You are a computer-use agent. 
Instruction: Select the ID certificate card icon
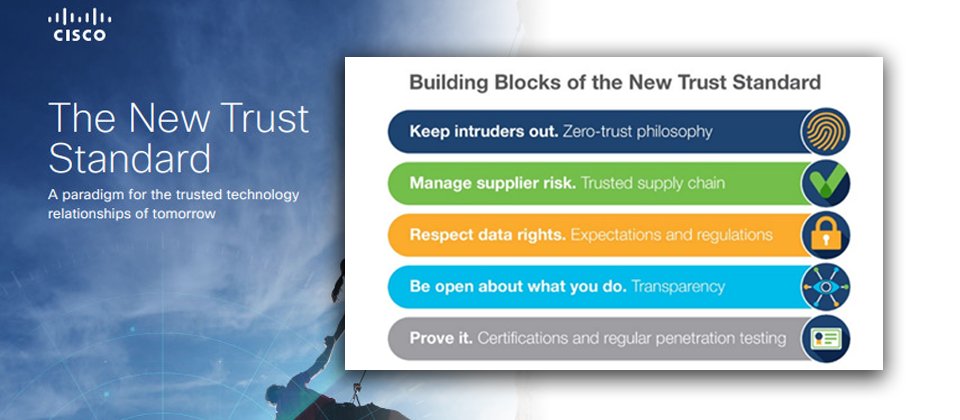[825, 339]
